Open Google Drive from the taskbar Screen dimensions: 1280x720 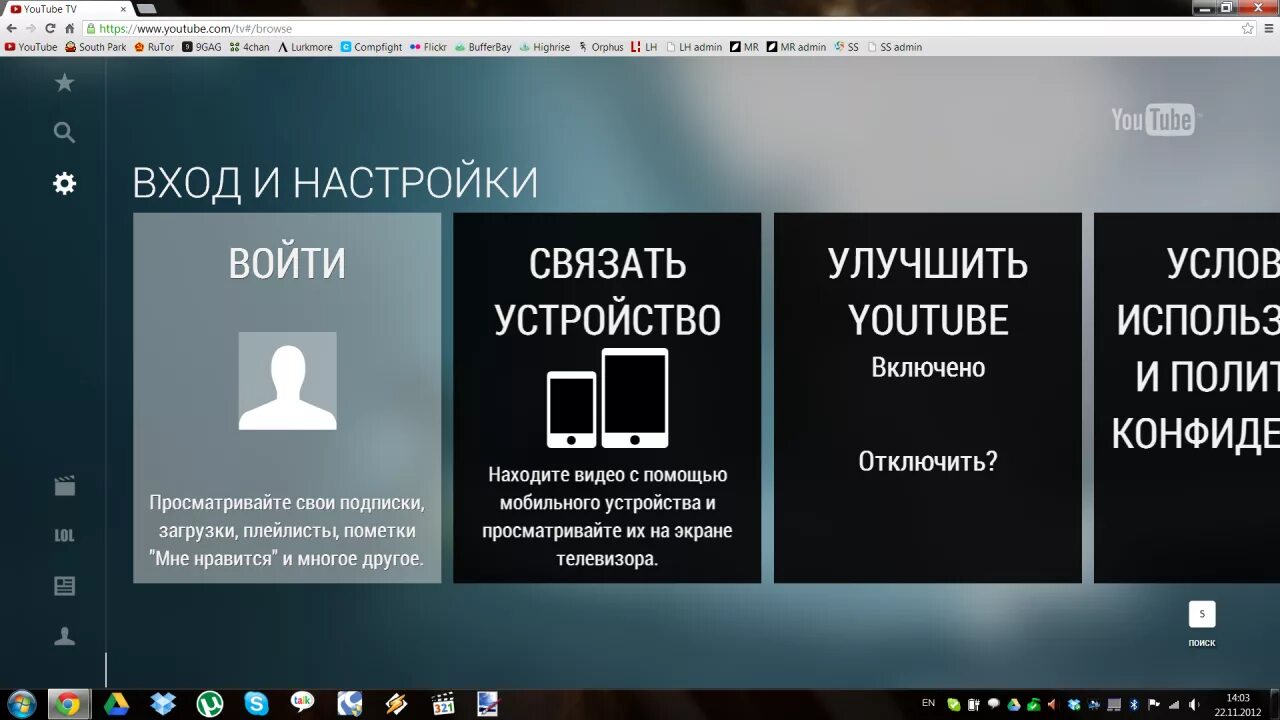click(116, 704)
